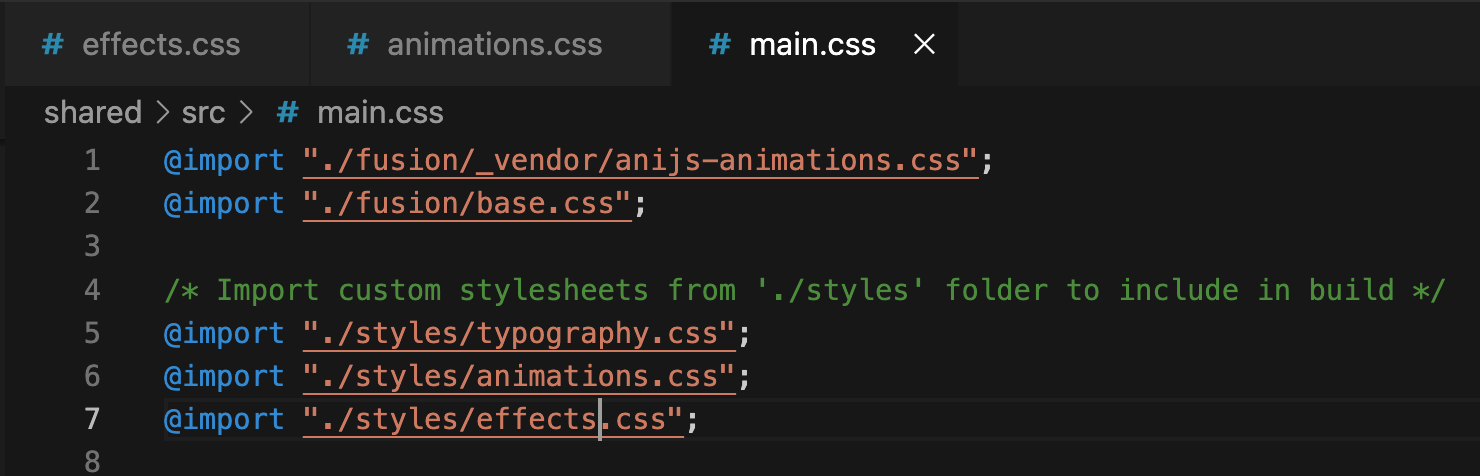1480x476 pixels.
Task: Click the CSS file icon in breadcrumb
Action: pyautogui.click(x=288, y=113)
